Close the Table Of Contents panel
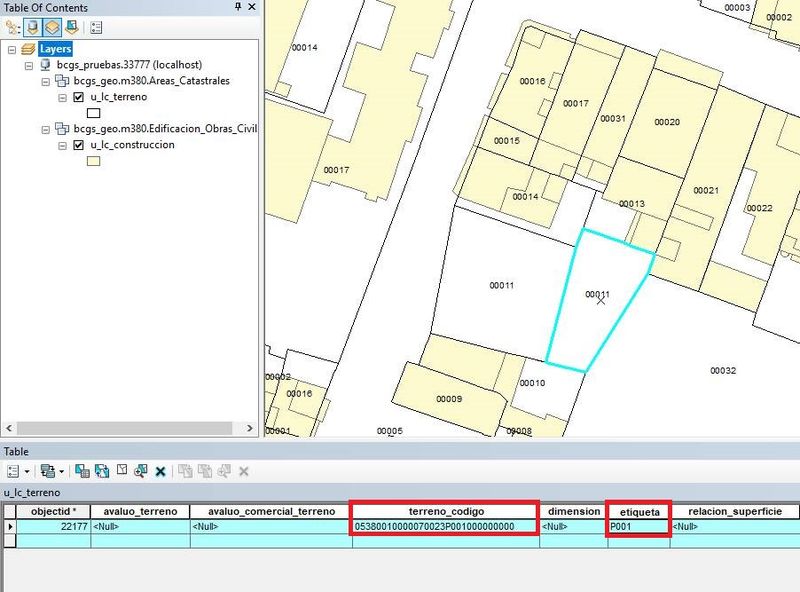This screenshot has height=592, width=800. click(252, 7)
